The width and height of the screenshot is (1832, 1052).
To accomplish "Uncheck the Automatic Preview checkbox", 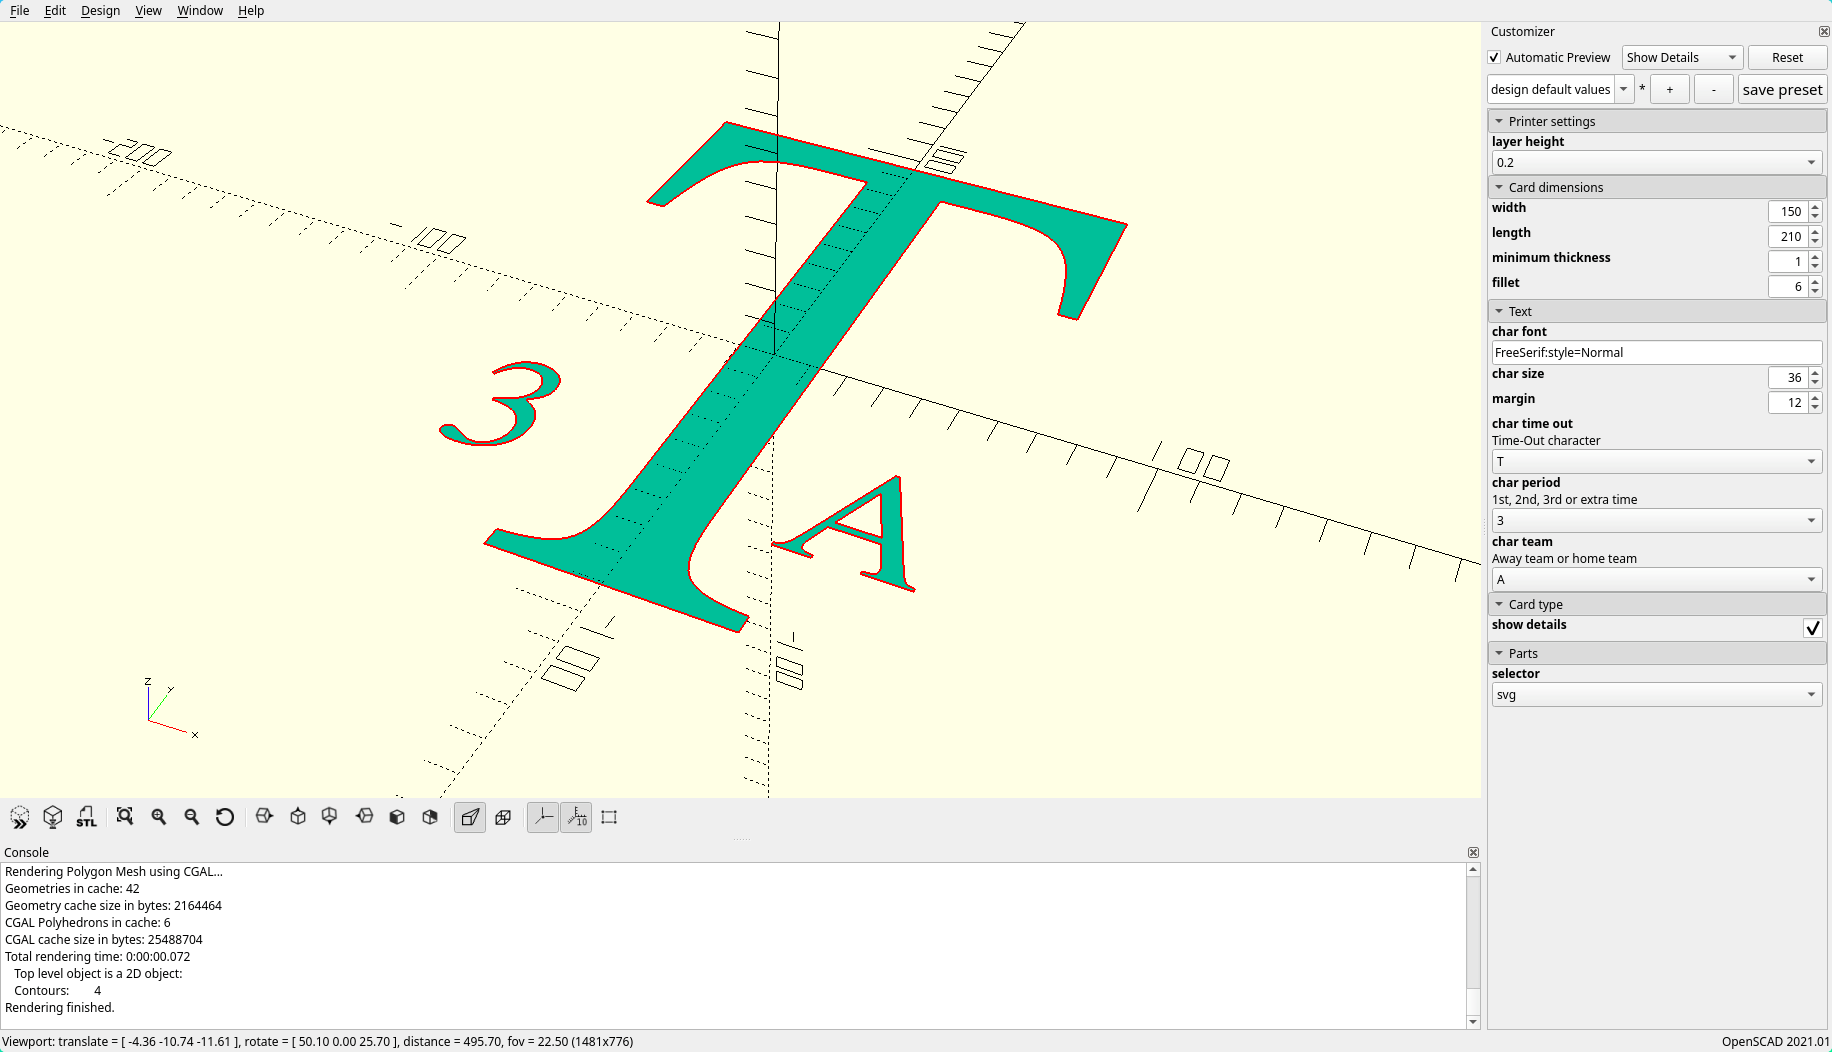I will [1494, 58].
